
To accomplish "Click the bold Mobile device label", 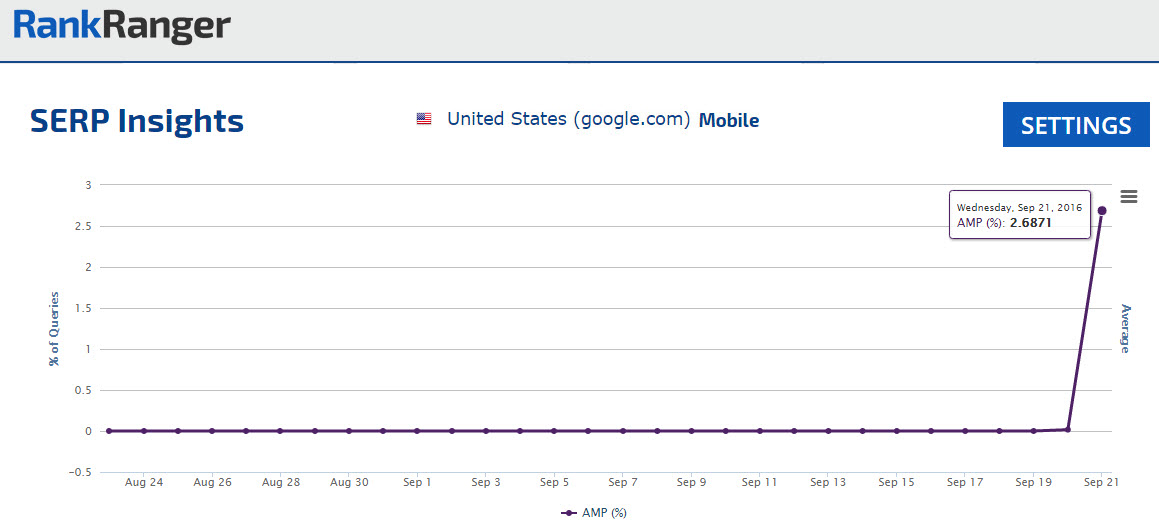I will click(729, 121).
